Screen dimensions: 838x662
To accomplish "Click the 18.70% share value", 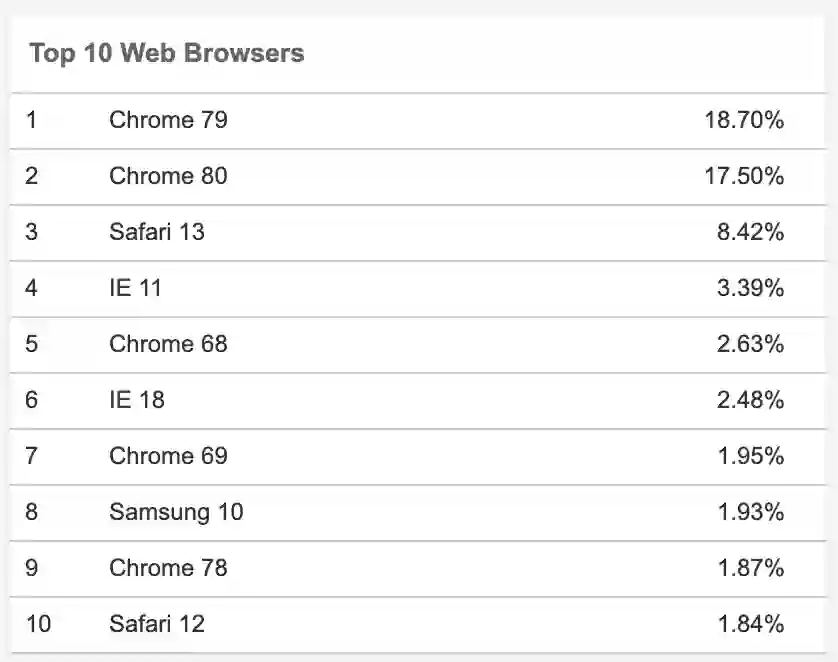I will click(743, 120).
